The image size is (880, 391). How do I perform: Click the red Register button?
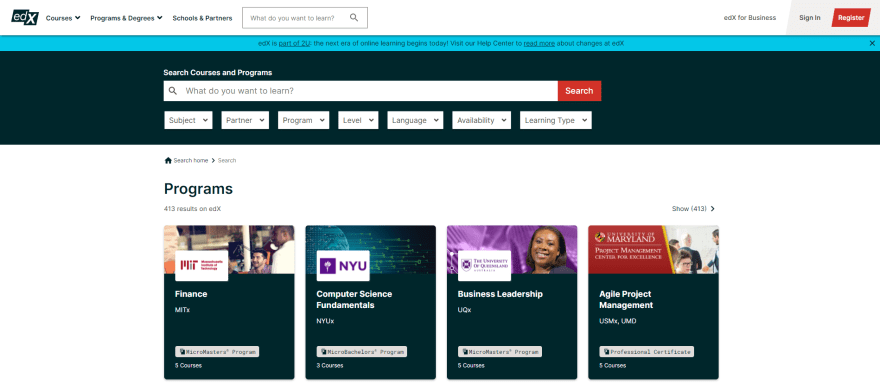(x=851, y=18)
